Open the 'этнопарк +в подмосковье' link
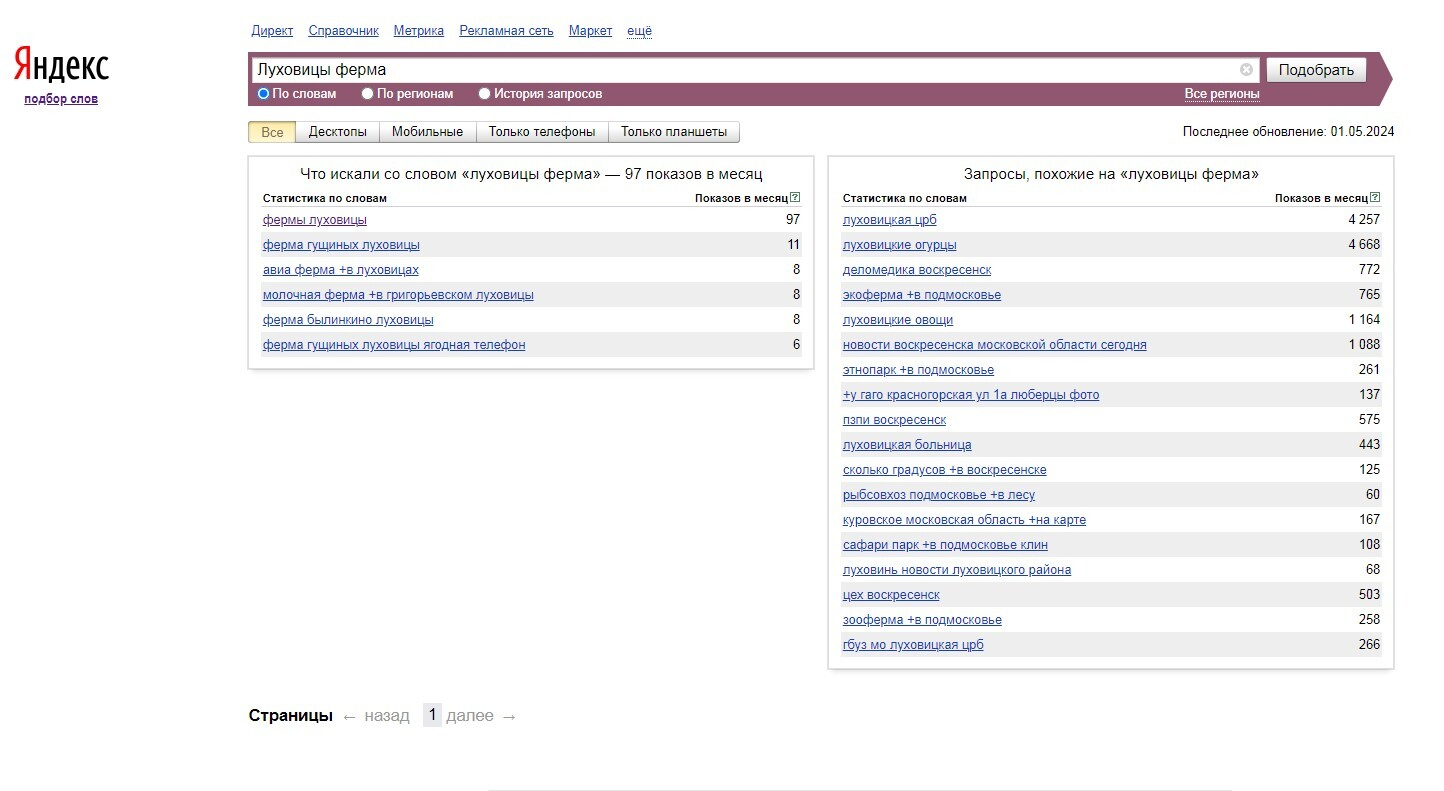The image size is (1444, 791). (x=918, y=370)
